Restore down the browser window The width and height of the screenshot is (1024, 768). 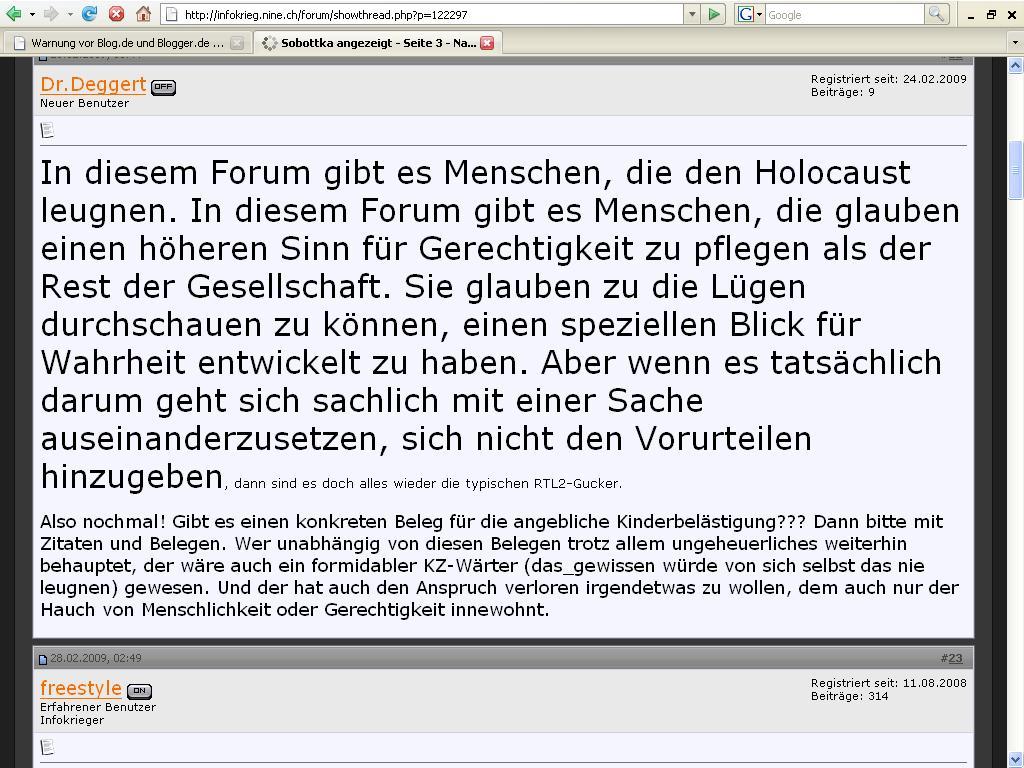(x=991, y=14)
